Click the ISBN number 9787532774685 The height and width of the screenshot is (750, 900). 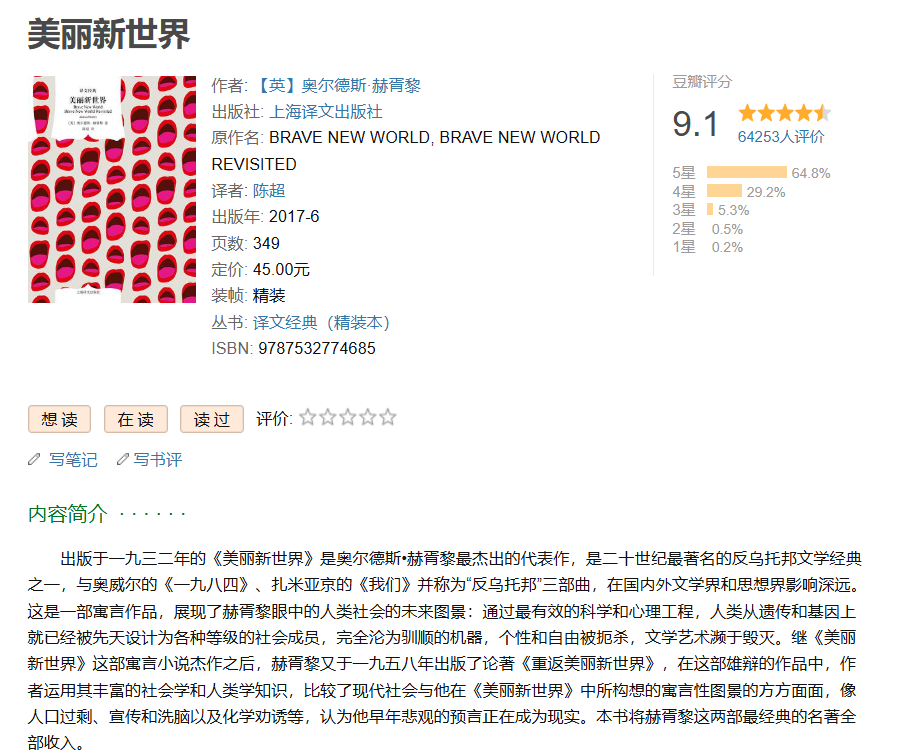coord(317,348)
